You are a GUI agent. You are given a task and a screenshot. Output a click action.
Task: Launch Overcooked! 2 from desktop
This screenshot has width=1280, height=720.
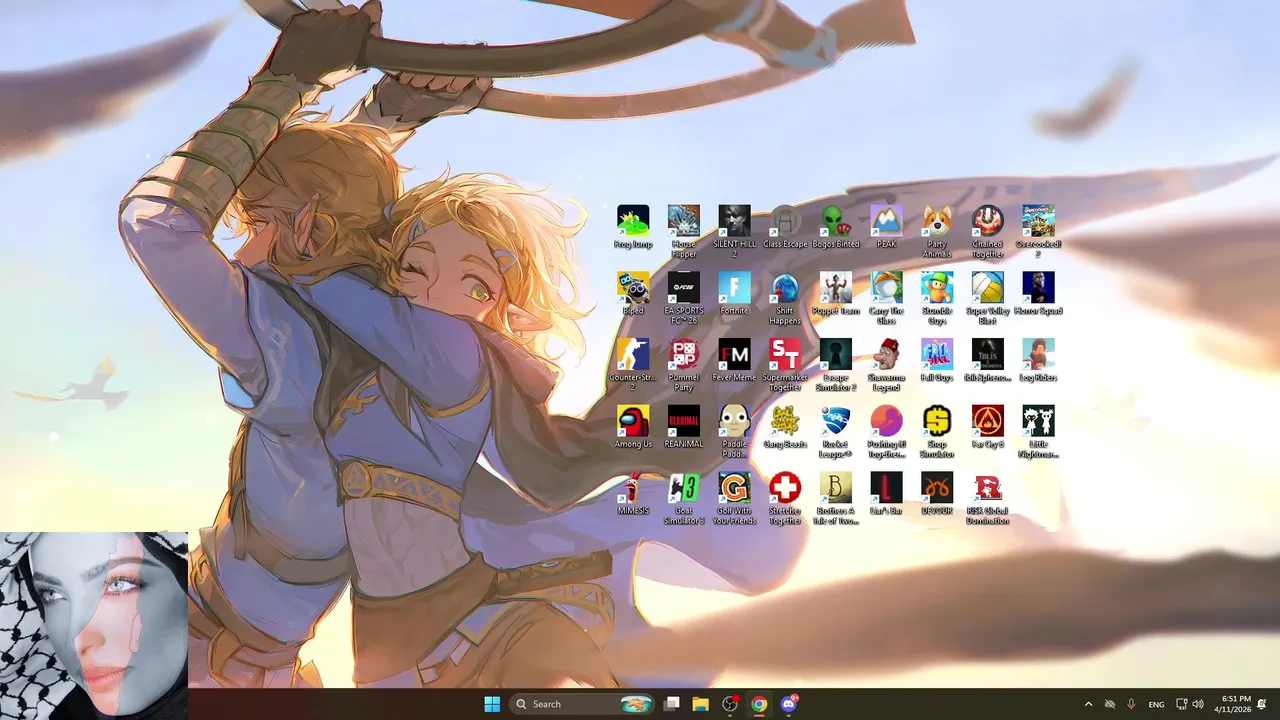[x=1039, y=231]
